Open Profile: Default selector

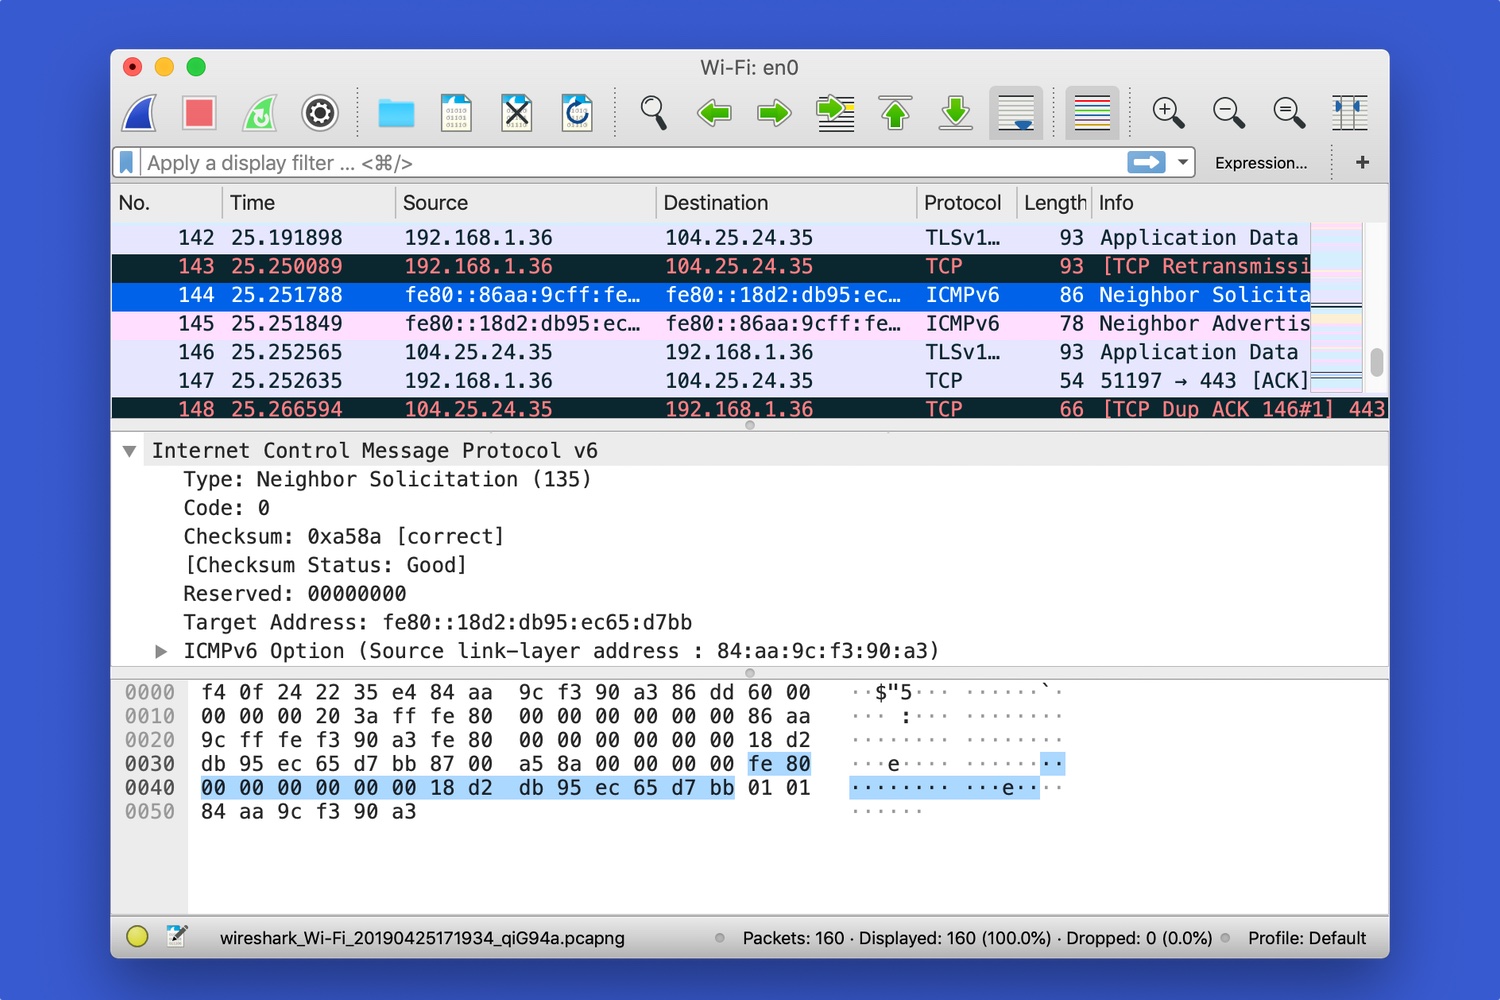1306,938
